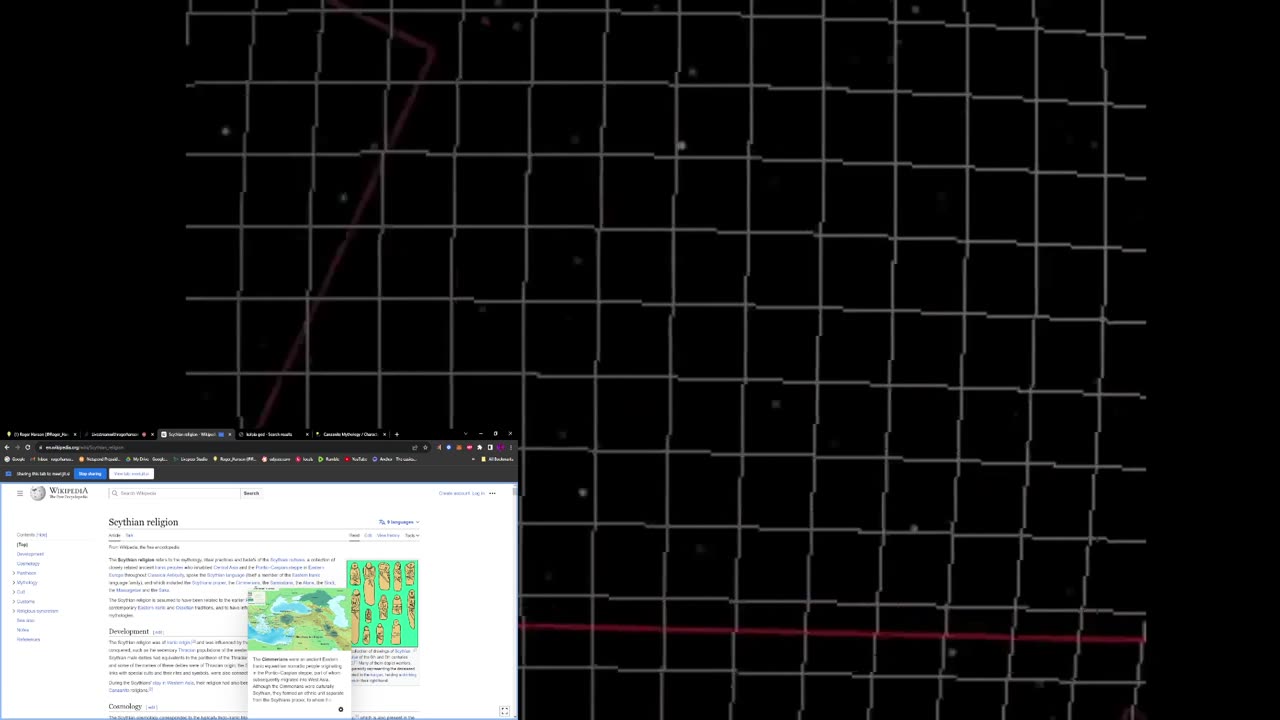Go to Development in contents sidebar
The width and height of the screenshot is (1280, 720).
pyautogui.click(x=30, y=554)
